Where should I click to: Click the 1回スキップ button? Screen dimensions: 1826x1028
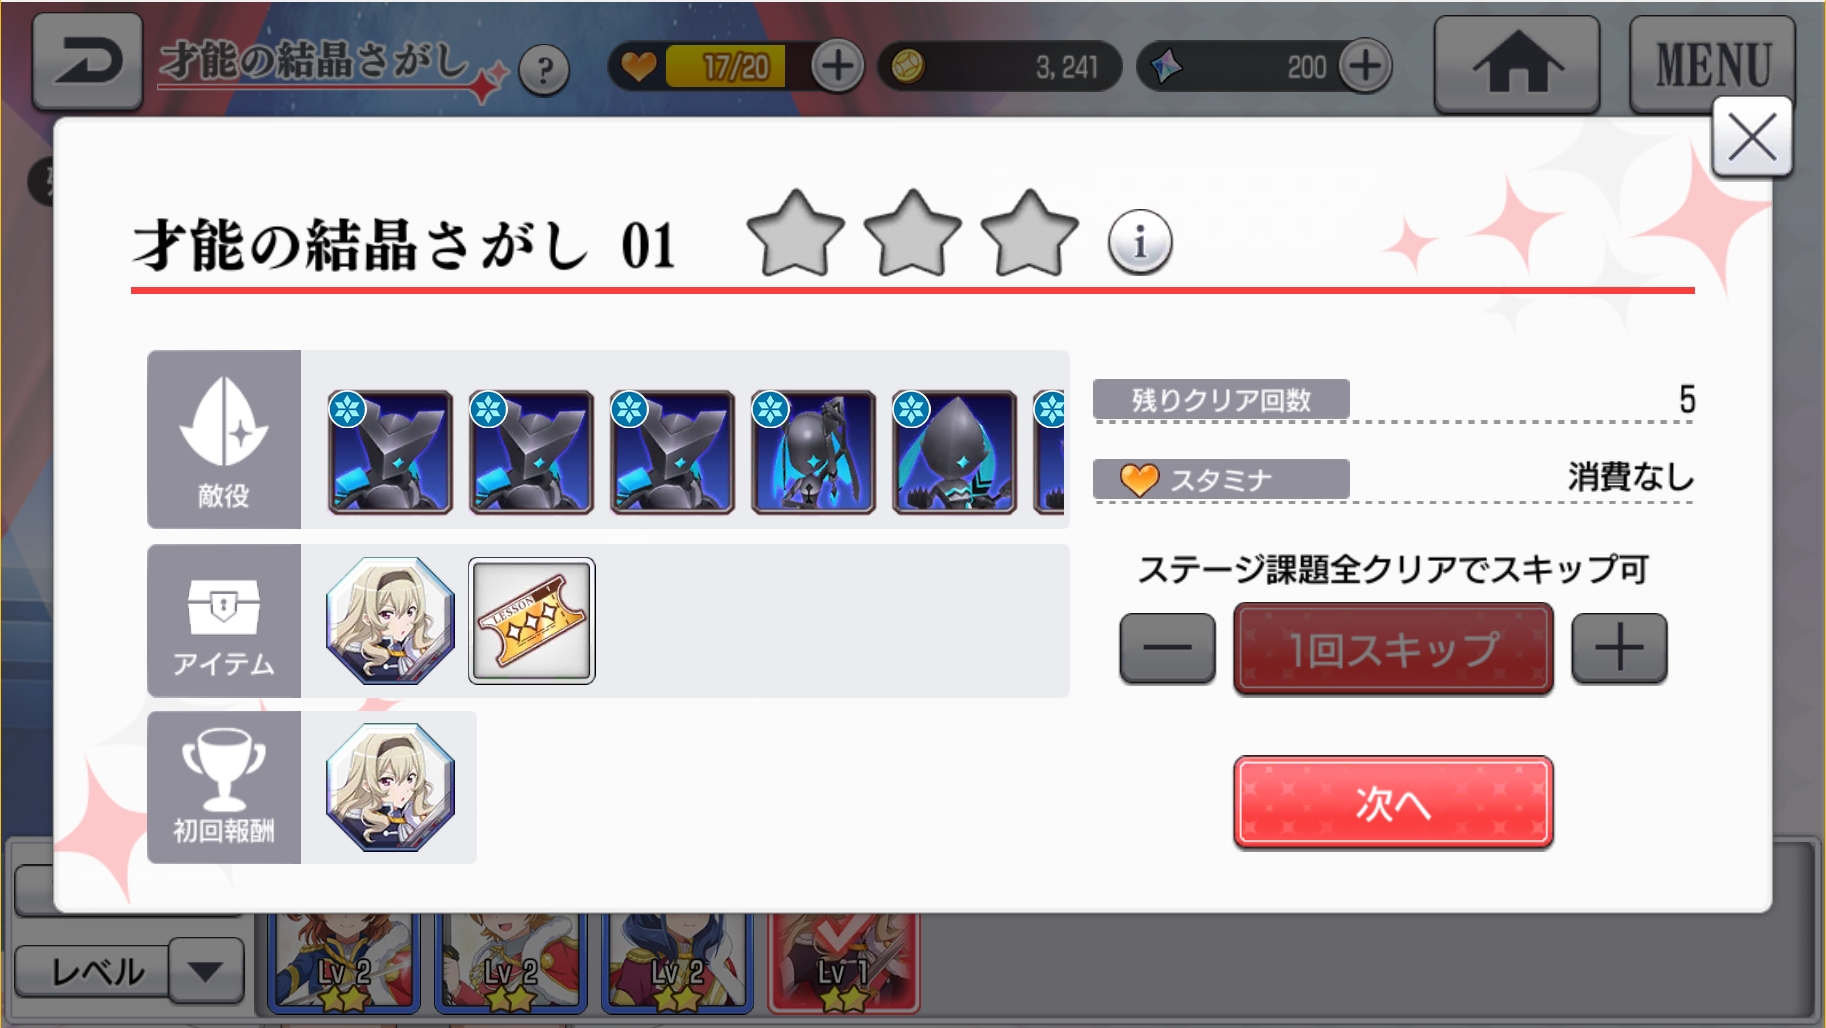1393,649
